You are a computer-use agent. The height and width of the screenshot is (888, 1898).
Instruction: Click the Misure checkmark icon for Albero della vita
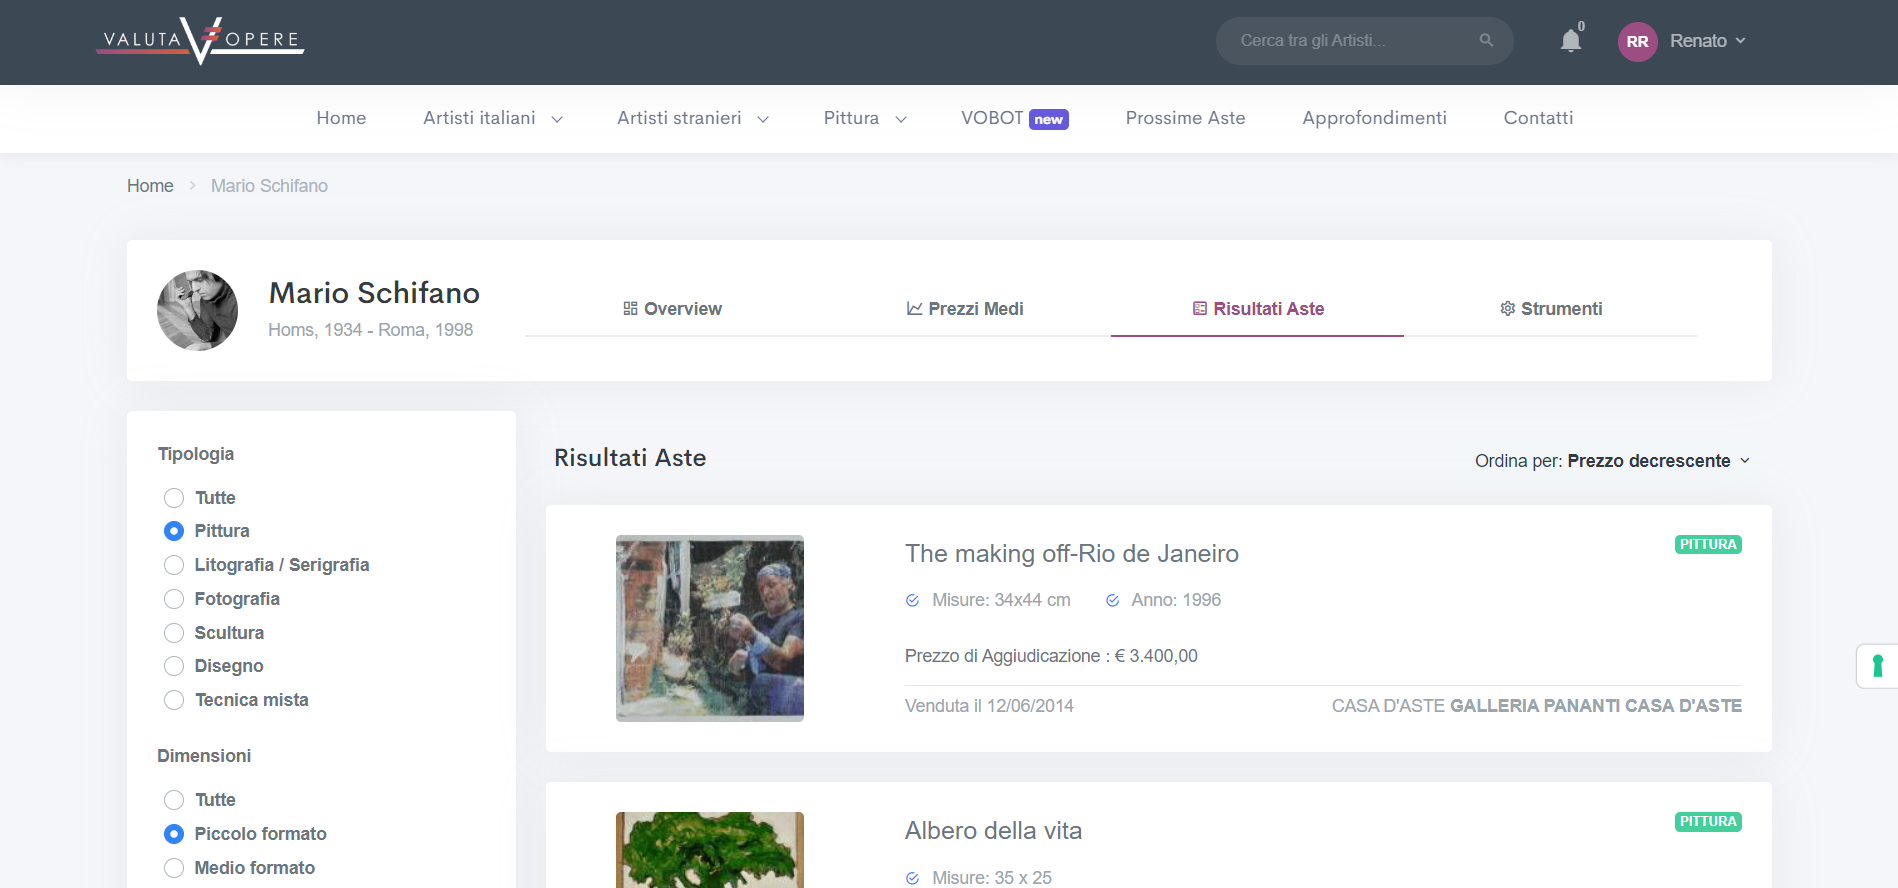click(912, 878)
